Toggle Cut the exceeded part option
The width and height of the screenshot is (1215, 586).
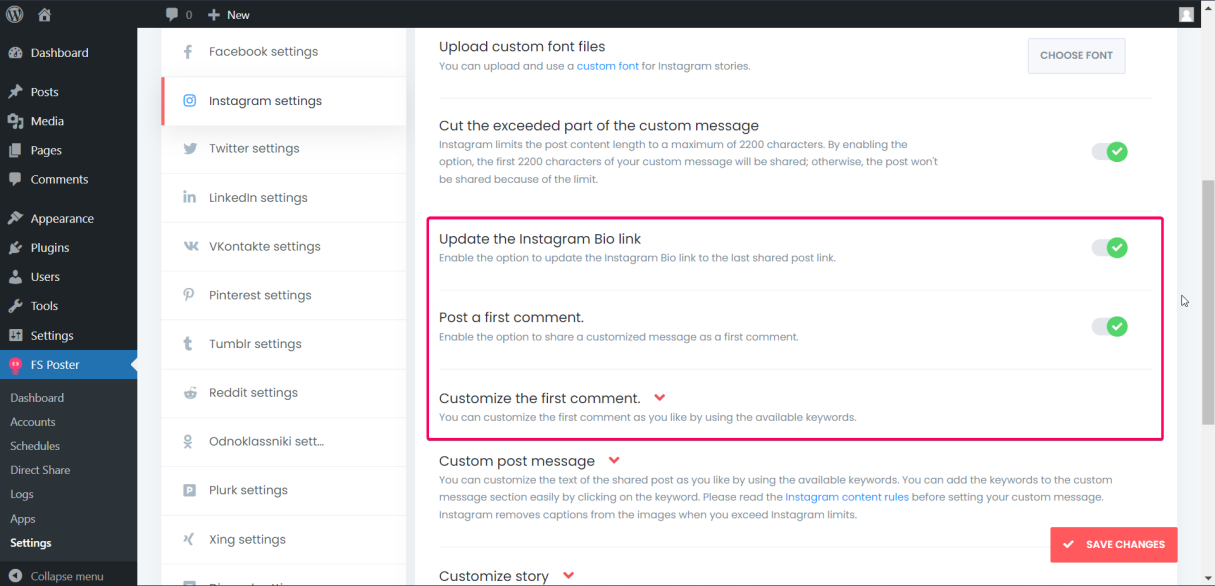click(1109, 152)
